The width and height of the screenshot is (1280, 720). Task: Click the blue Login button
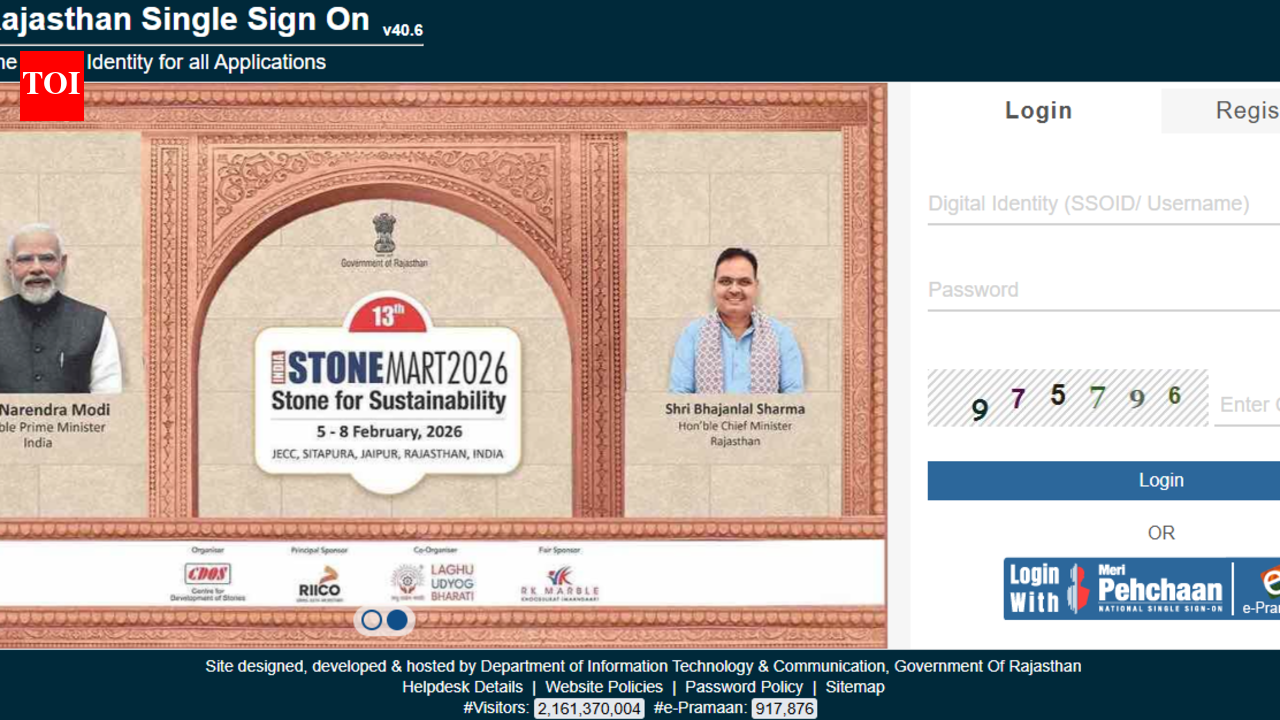[1104, 480]
